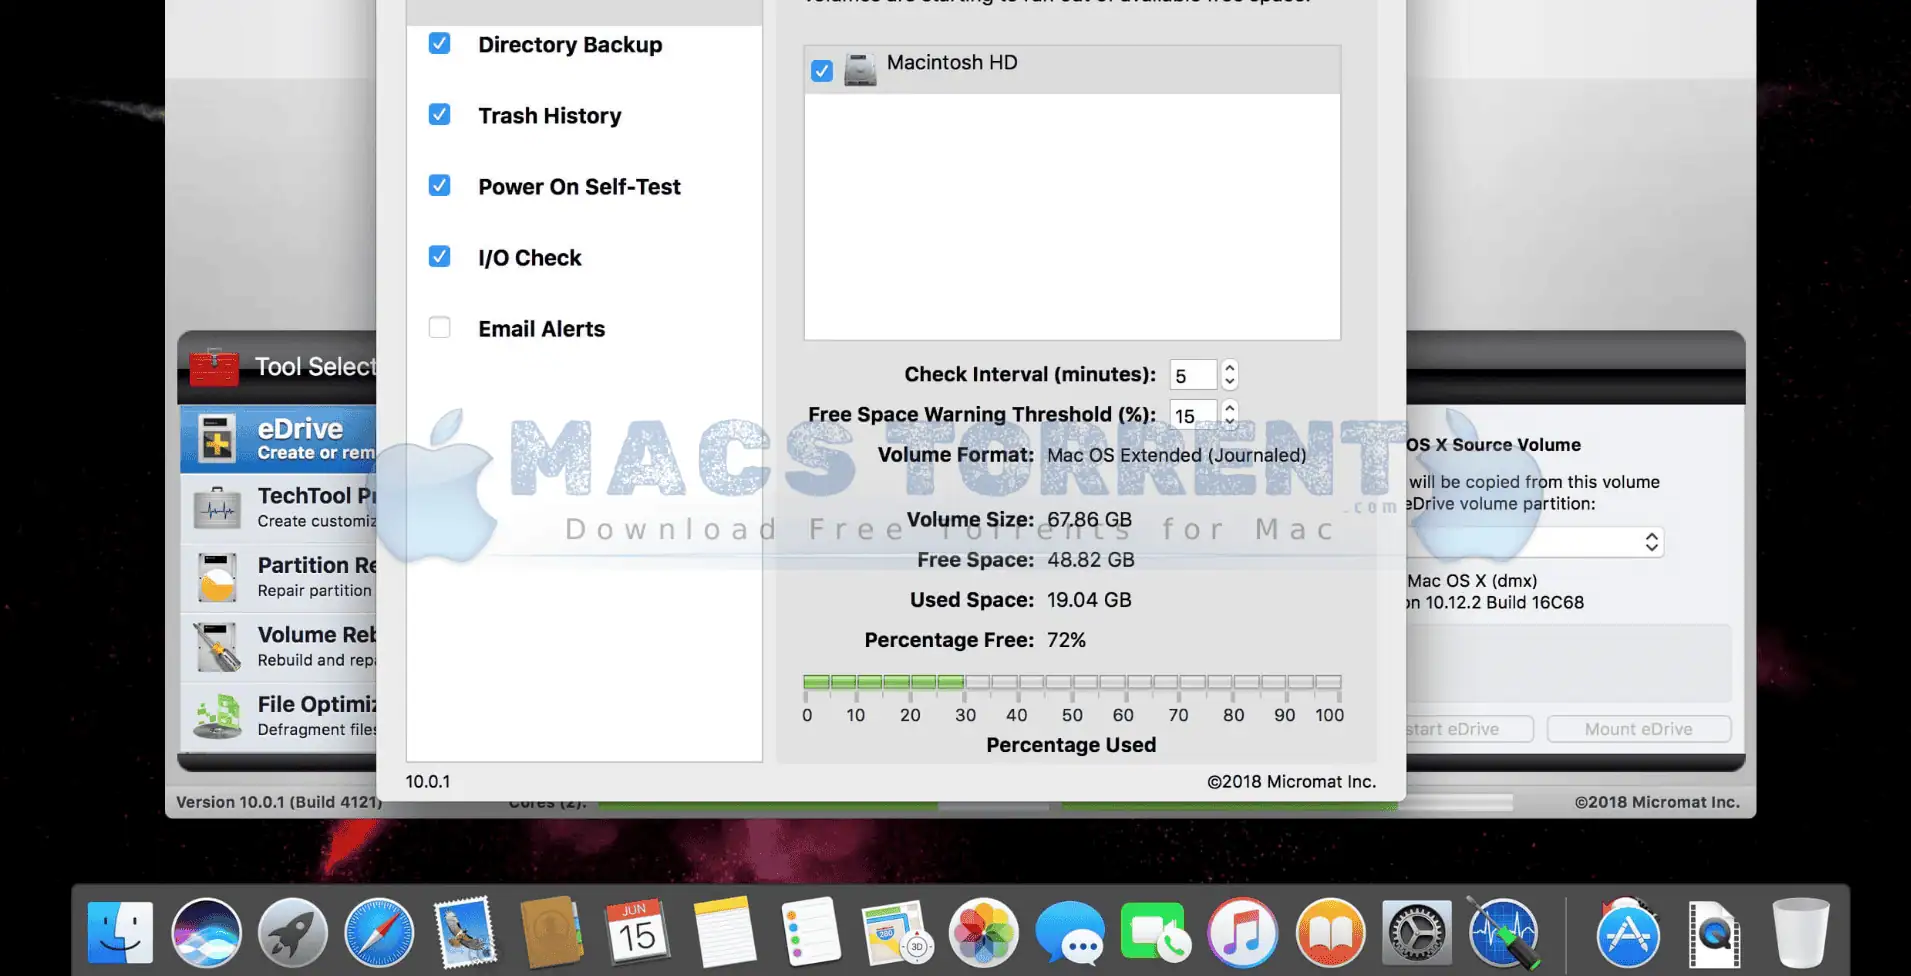This screenshot has width=1911, height=976.
Task: Click the Check Interval minutes field
Action: 1193,375
